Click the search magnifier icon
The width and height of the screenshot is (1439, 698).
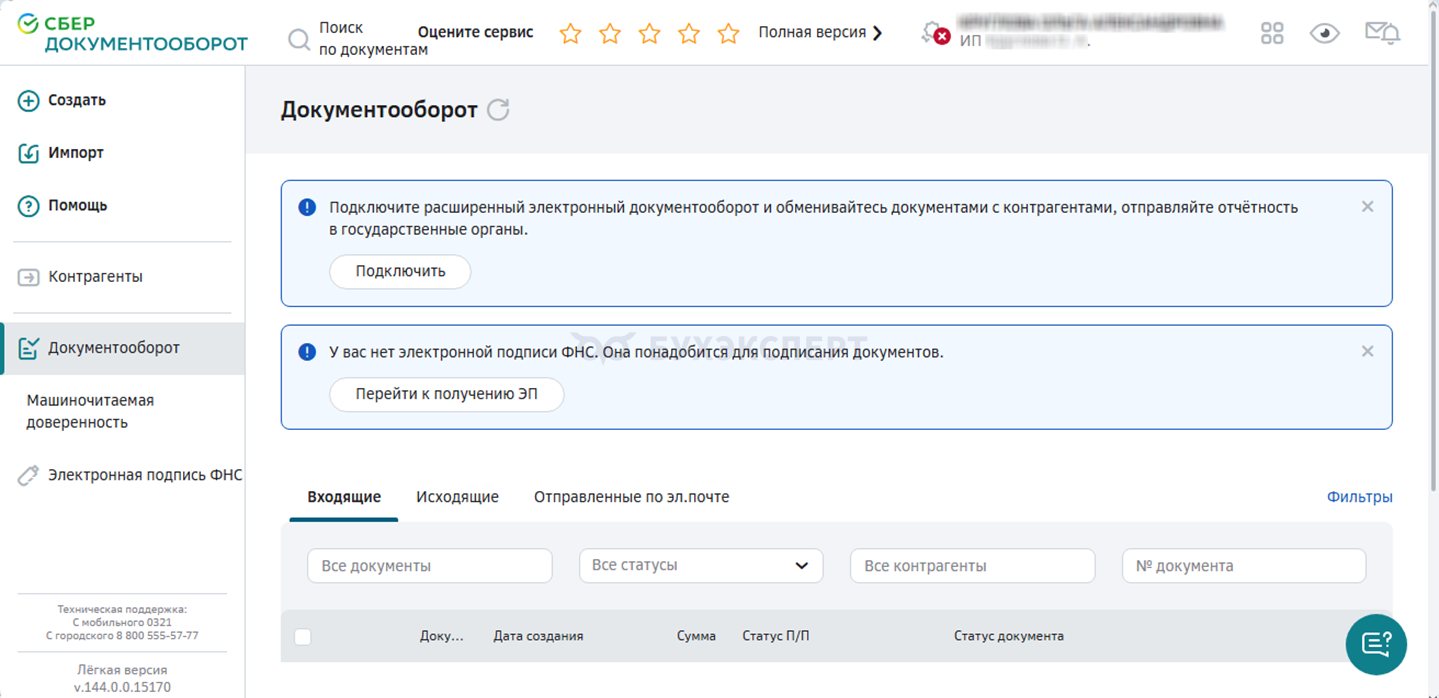coord(299,40)
